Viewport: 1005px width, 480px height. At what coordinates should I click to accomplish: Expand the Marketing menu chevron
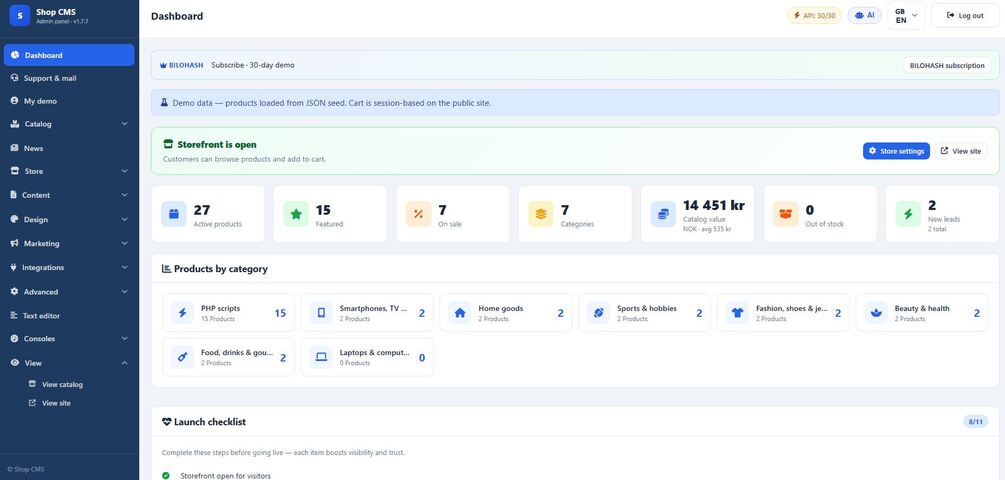[124, 244]
